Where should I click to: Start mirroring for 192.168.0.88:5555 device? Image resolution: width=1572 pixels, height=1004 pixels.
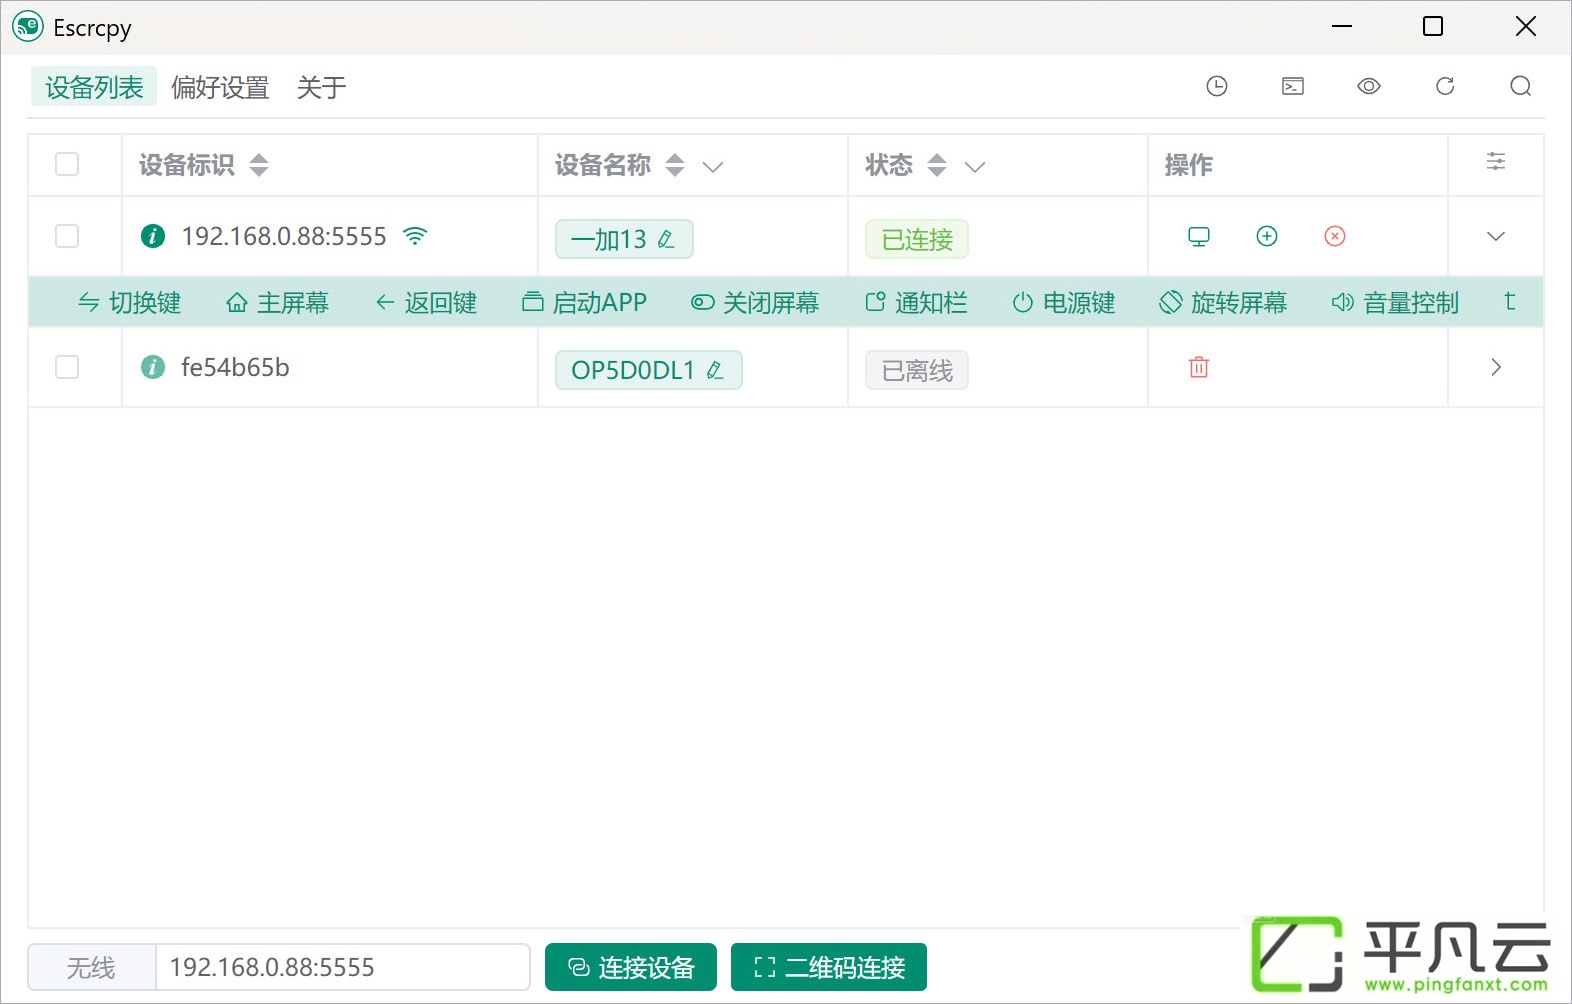(x=1199, y=236)
